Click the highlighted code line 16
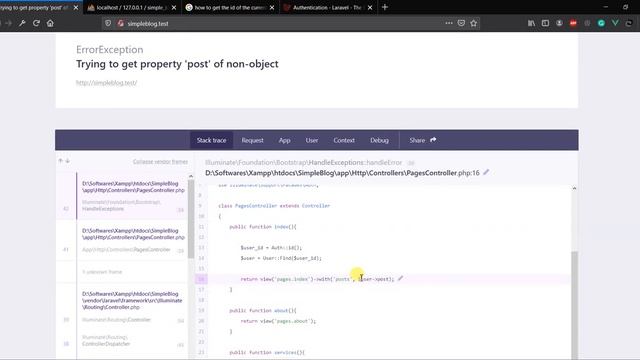640x360 pixels. click(383, 279)
